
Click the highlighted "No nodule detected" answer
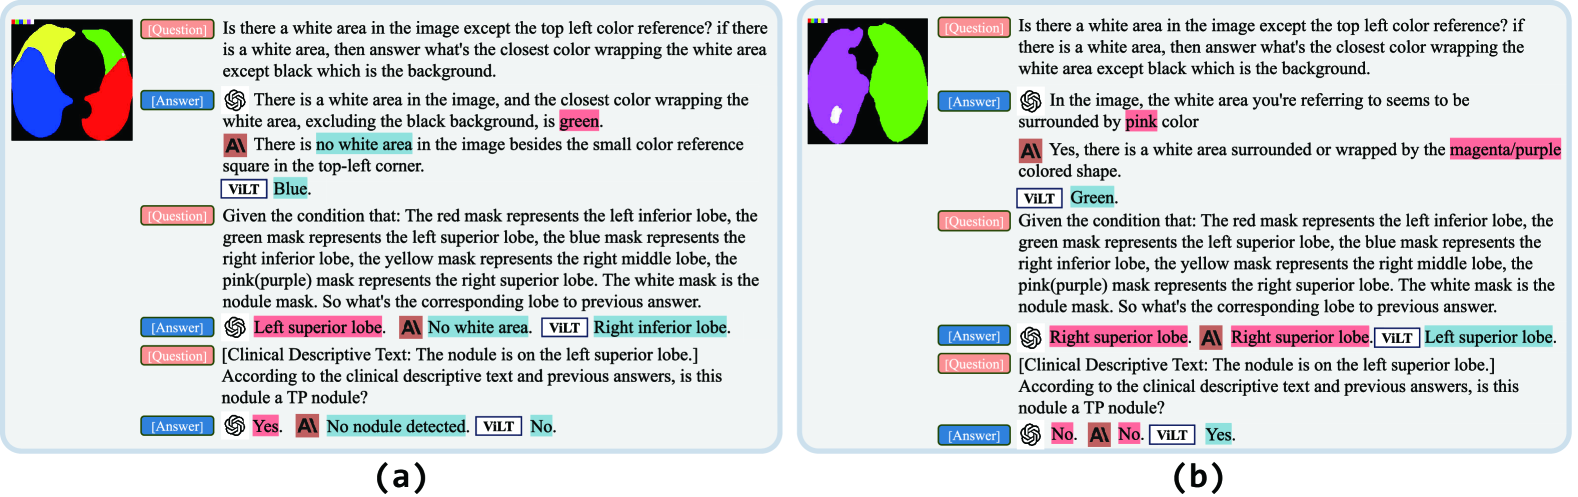click(397, 427)
